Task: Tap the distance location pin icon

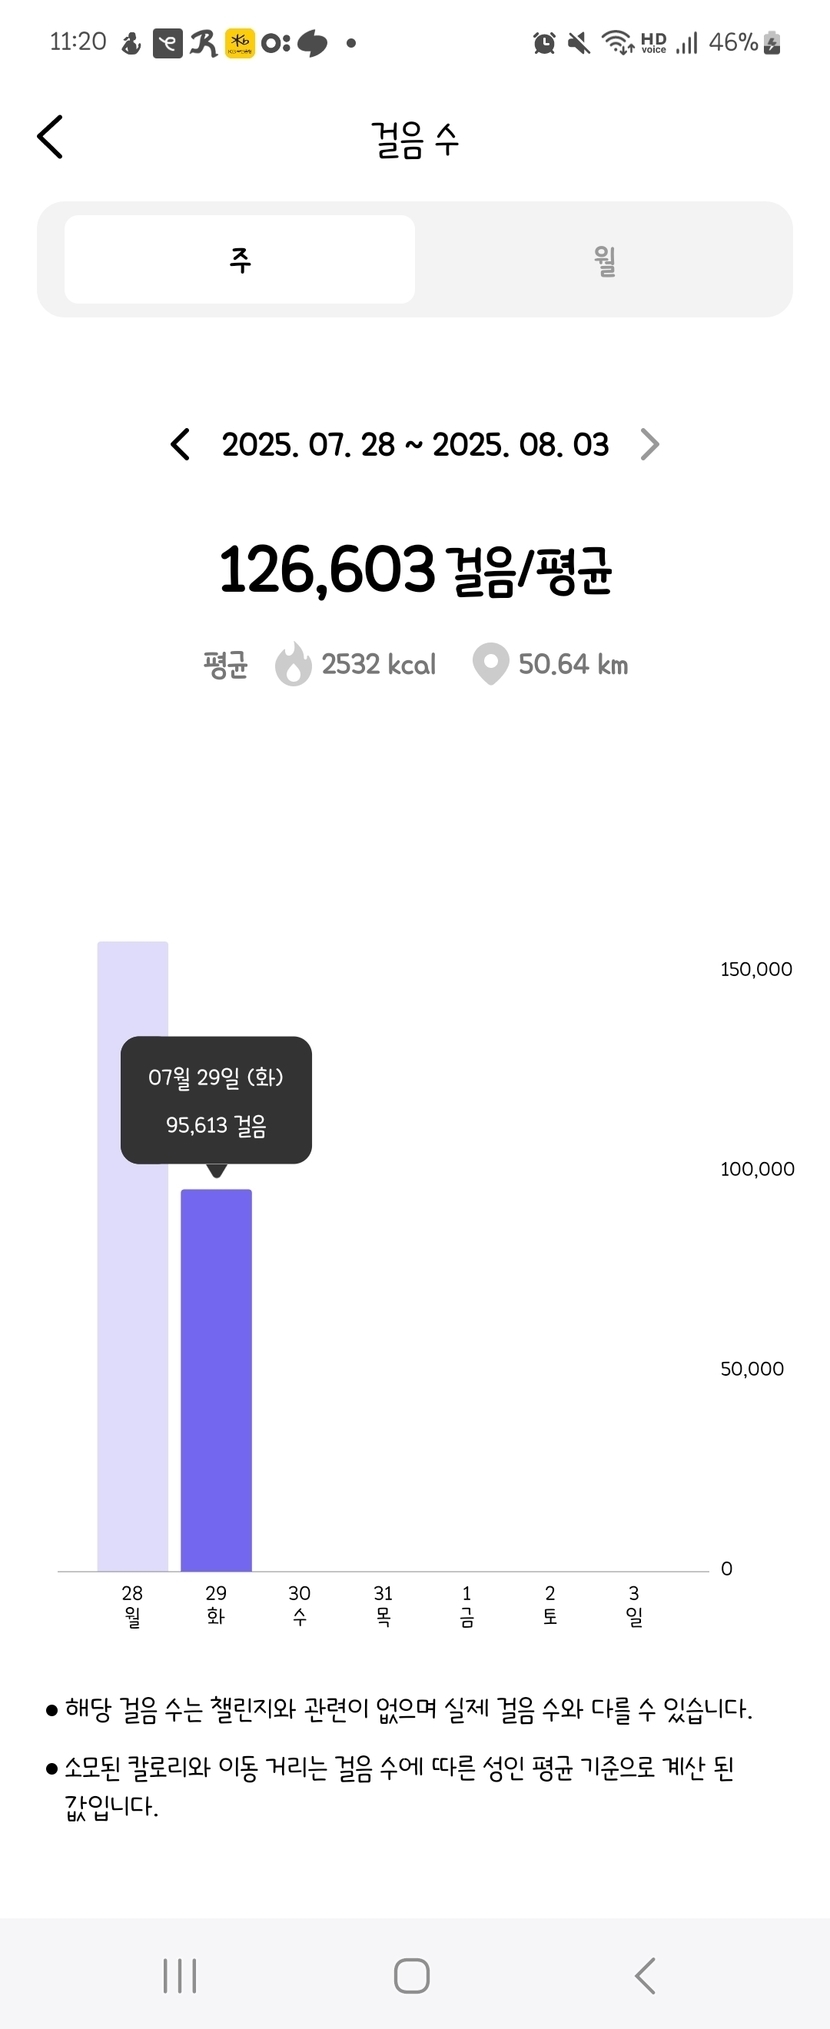Action: [x=490, y=664]
